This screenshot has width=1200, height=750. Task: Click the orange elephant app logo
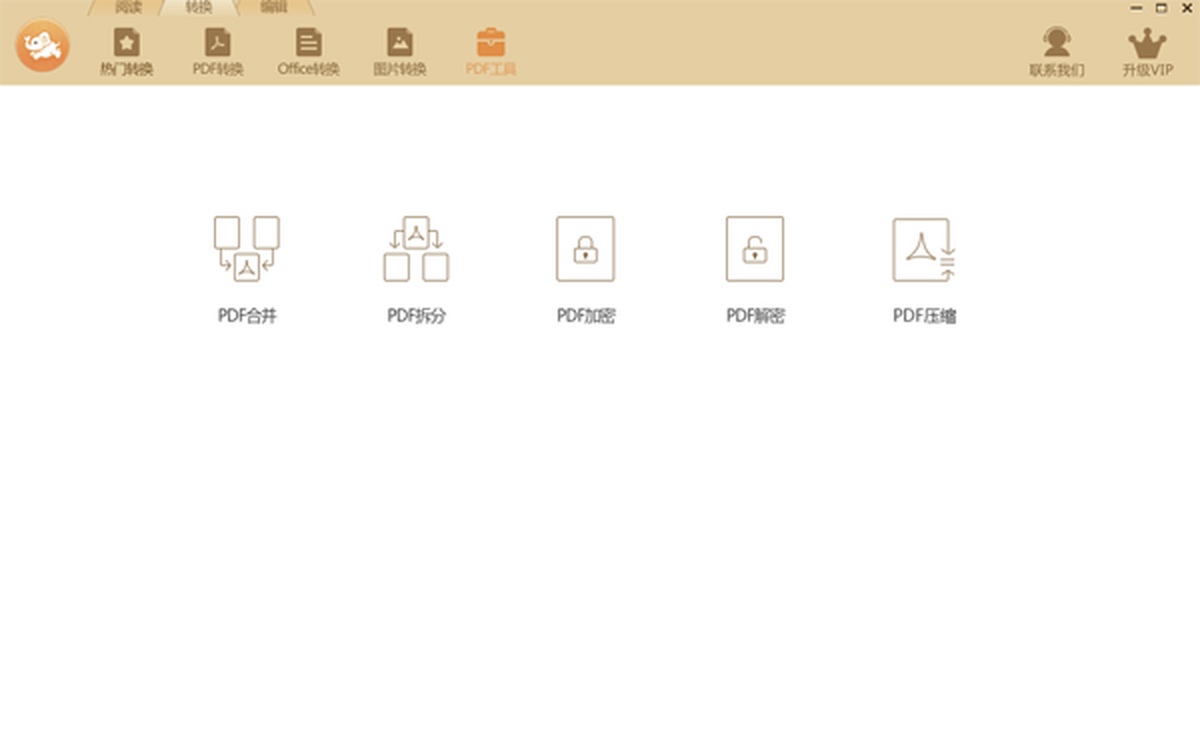pyautogui.click(x=42, y=45)
